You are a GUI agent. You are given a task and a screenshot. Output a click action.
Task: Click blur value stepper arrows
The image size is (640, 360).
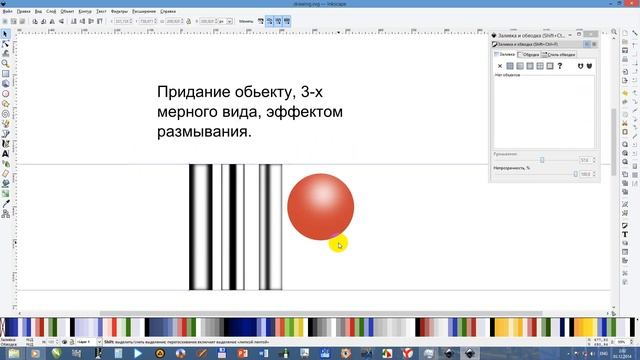click(594, 160)
